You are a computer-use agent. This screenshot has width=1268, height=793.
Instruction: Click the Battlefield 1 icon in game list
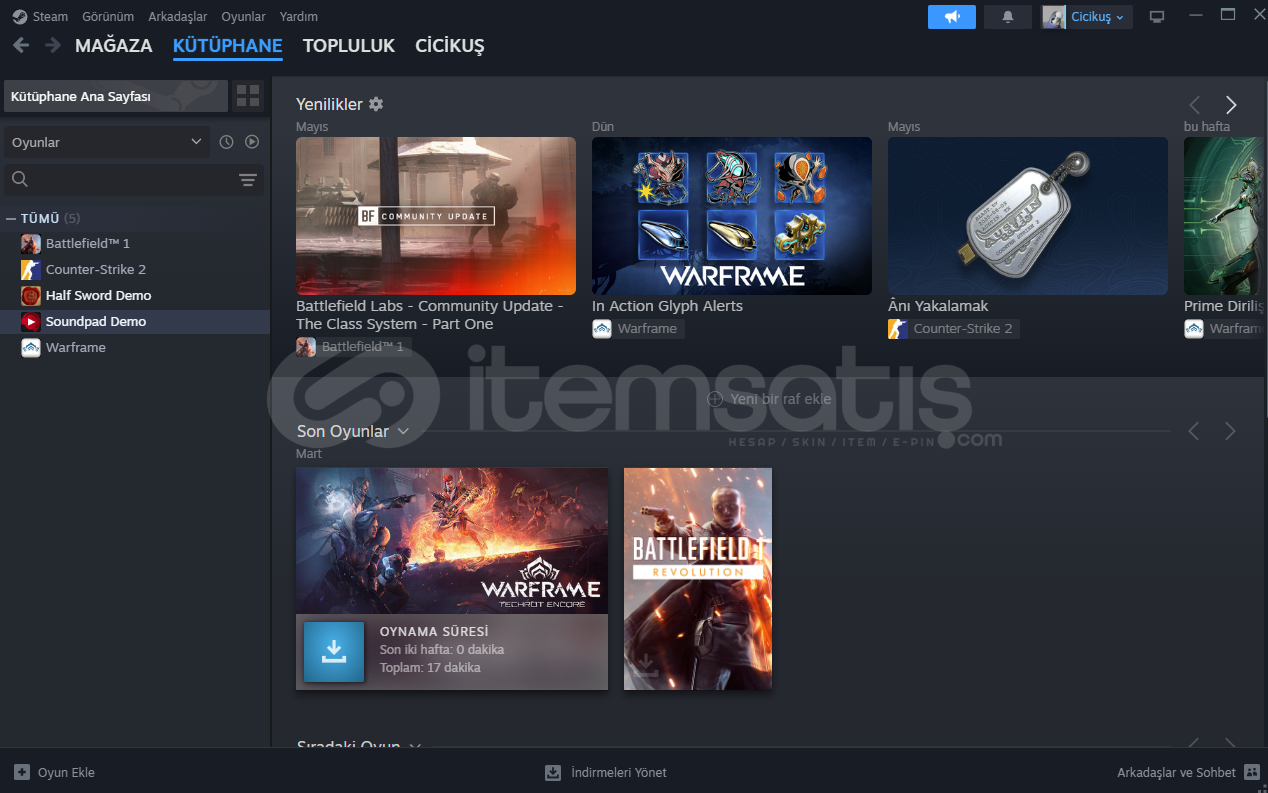click(30, 243)
